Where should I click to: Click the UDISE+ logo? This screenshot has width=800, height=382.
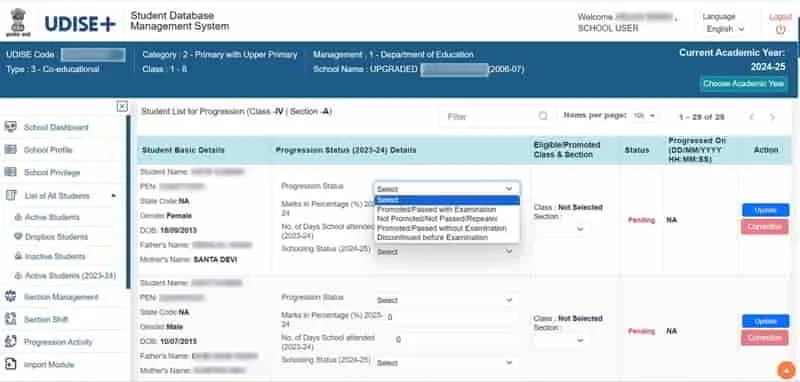[x=80, y=23]
